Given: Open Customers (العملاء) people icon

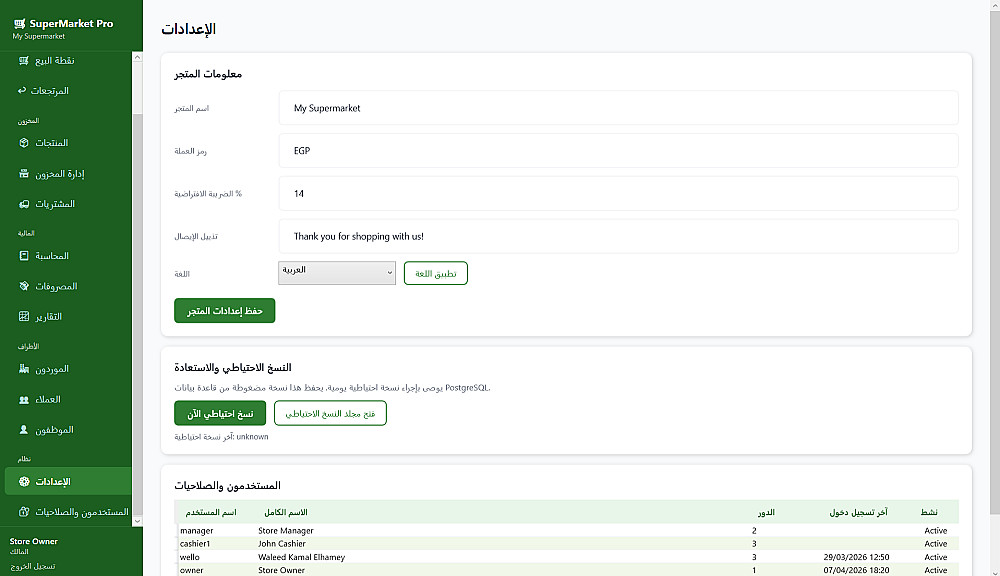Looking at the screenshot, I should click(x=24, y=400).
